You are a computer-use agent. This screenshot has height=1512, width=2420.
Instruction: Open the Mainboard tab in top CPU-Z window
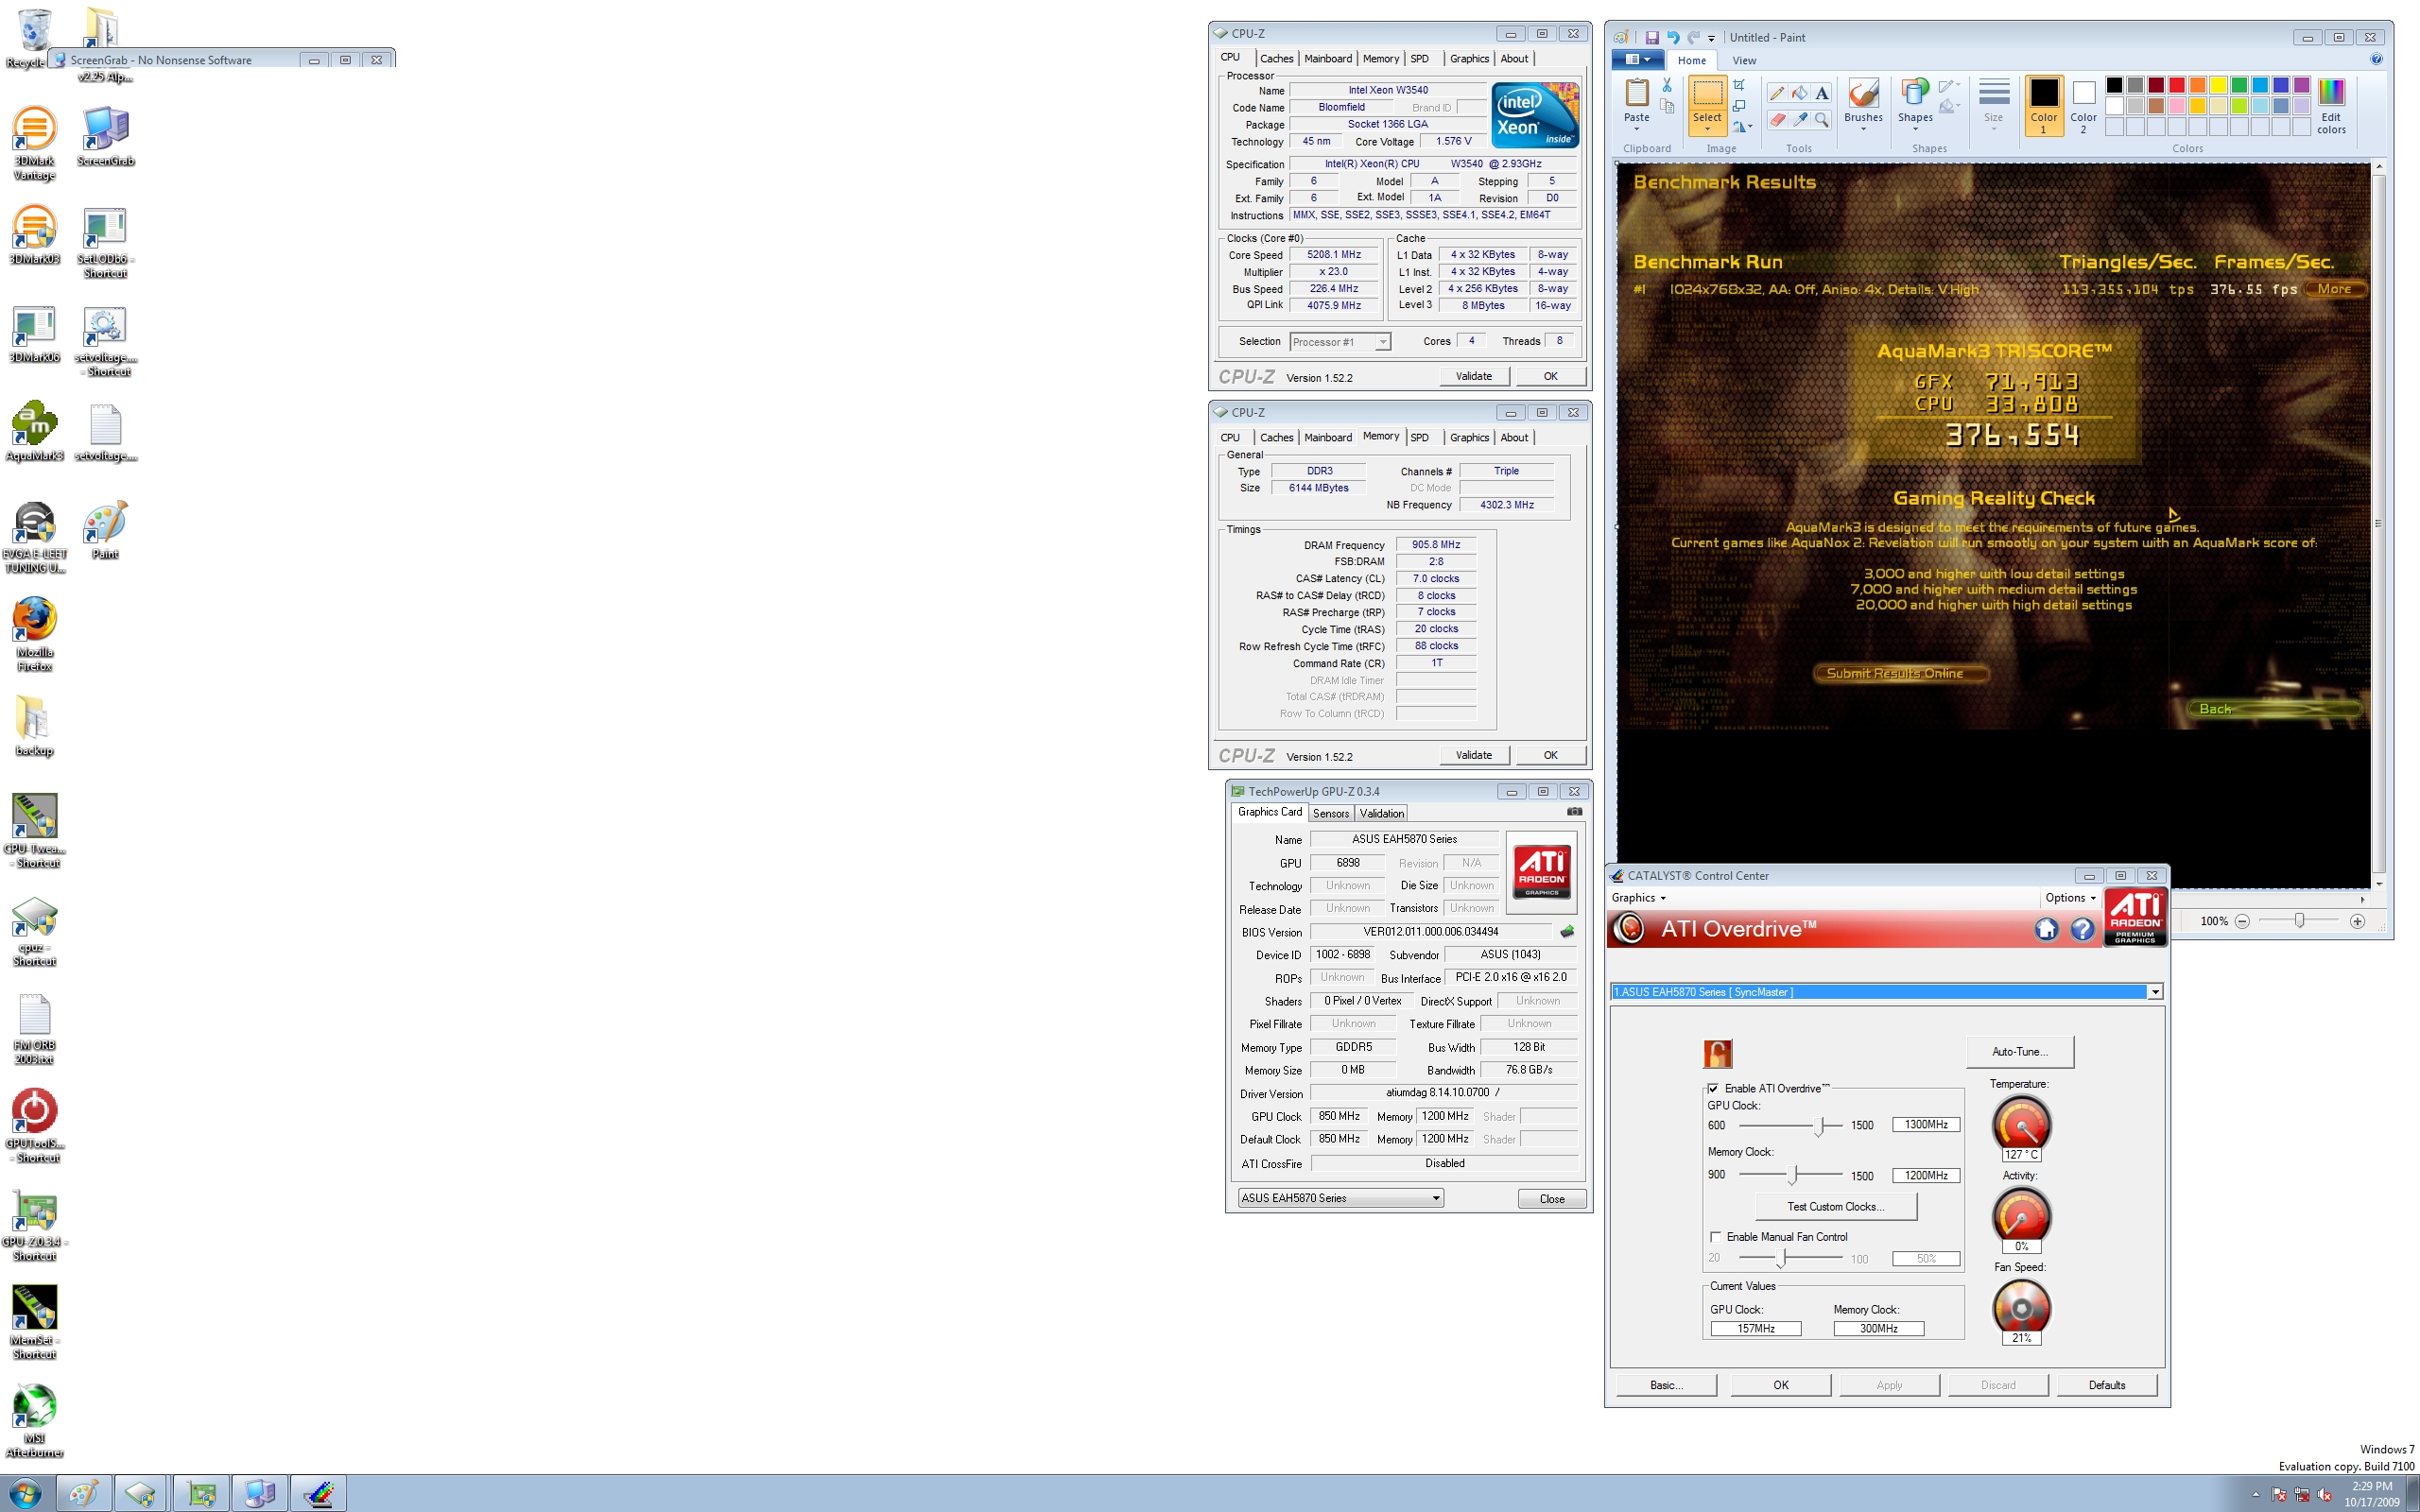tap(1327, 58)
